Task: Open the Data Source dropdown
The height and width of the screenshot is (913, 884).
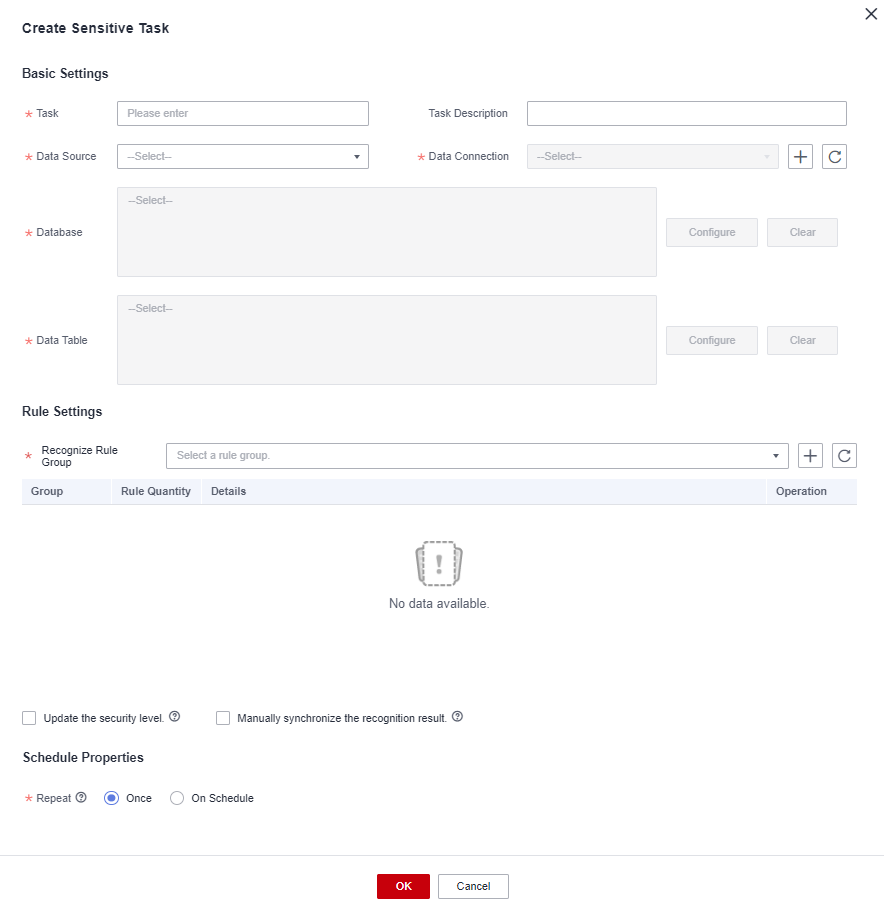Action: (243, 157)
